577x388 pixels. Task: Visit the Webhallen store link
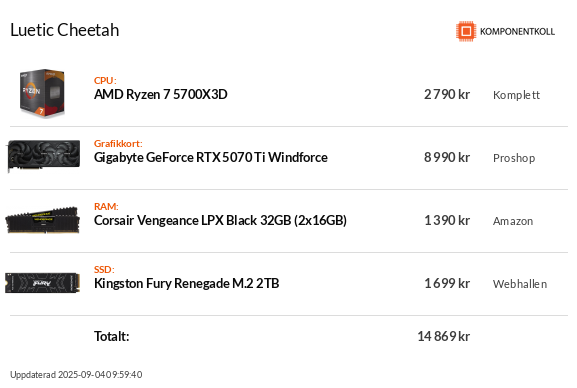point(520,284)
